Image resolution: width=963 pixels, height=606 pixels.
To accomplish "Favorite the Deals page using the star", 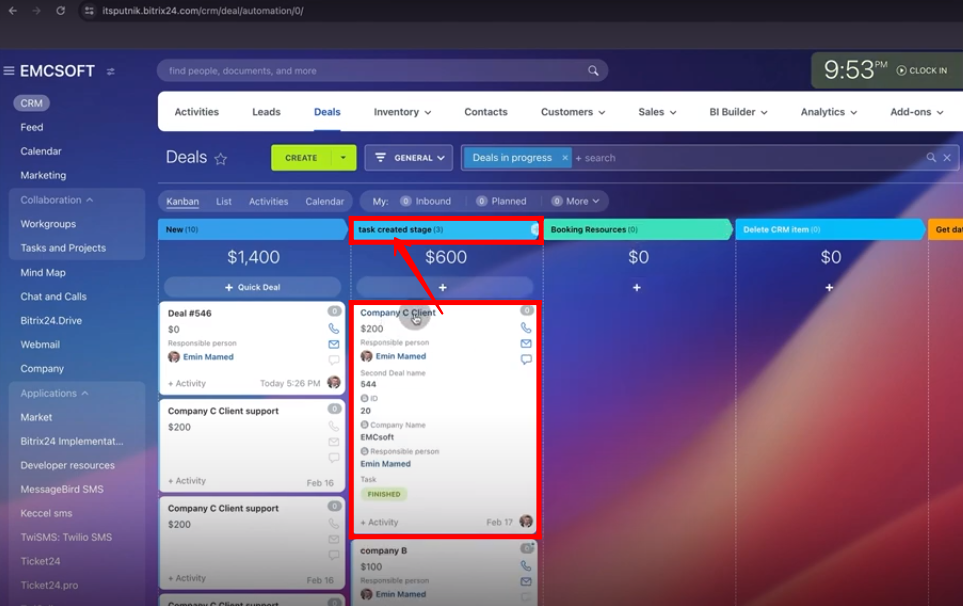I will tap(219, 158).
